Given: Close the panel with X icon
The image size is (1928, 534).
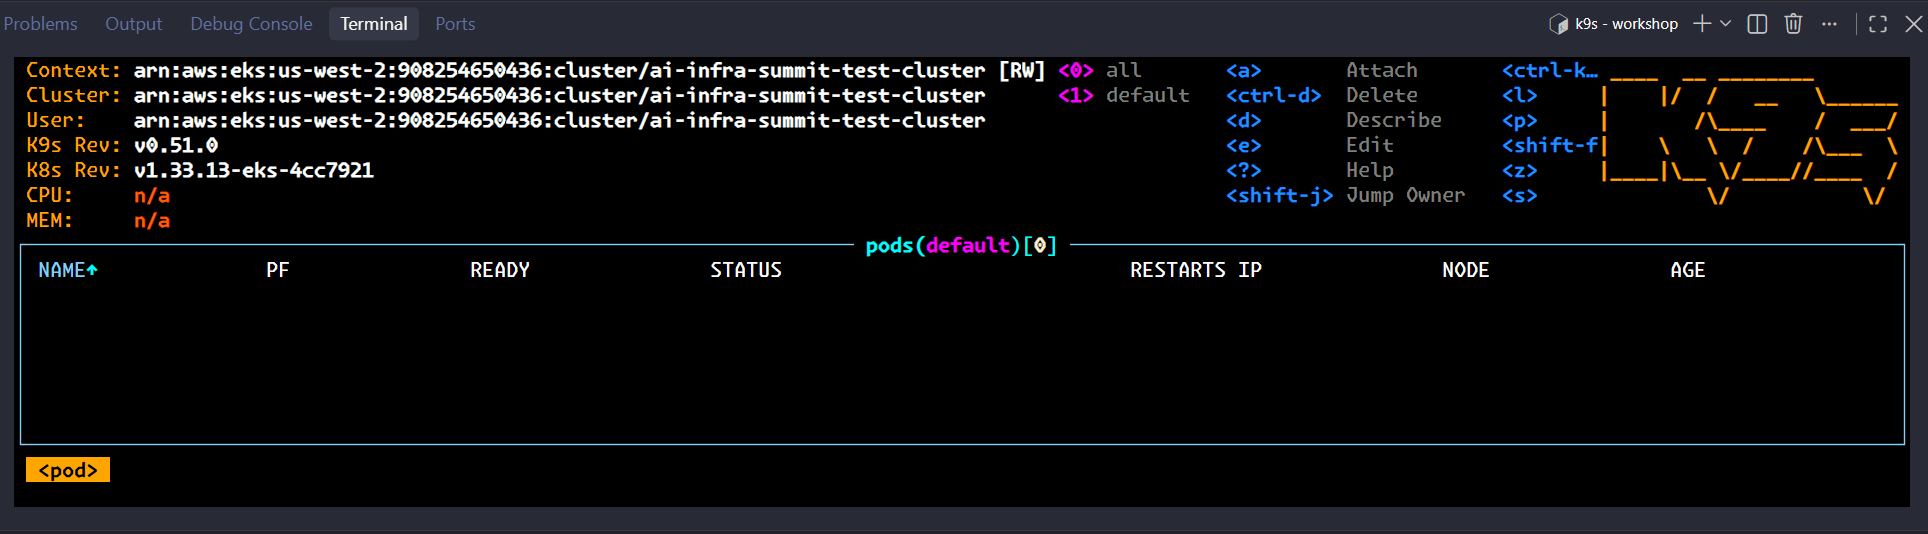Looking at the screenshot, I should tap(1913, 24).
